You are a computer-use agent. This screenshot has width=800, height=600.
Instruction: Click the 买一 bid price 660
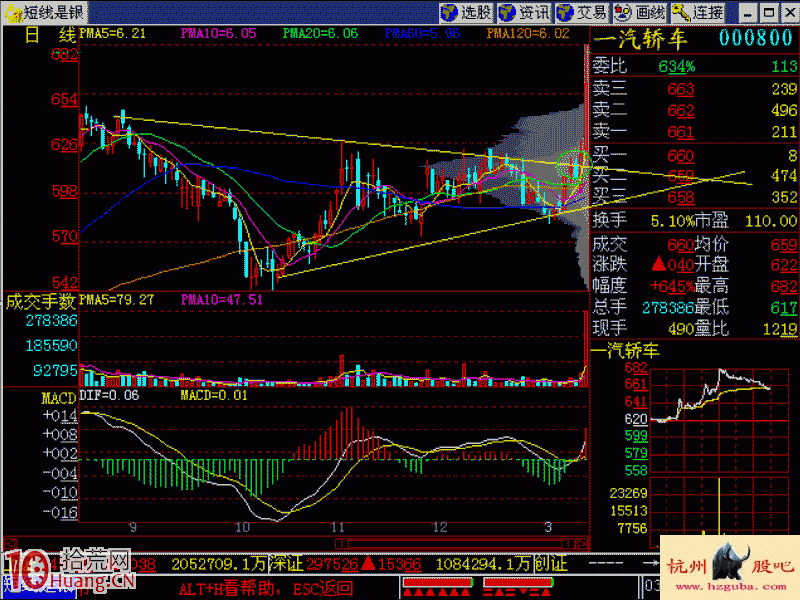click(x=681, y=156)
